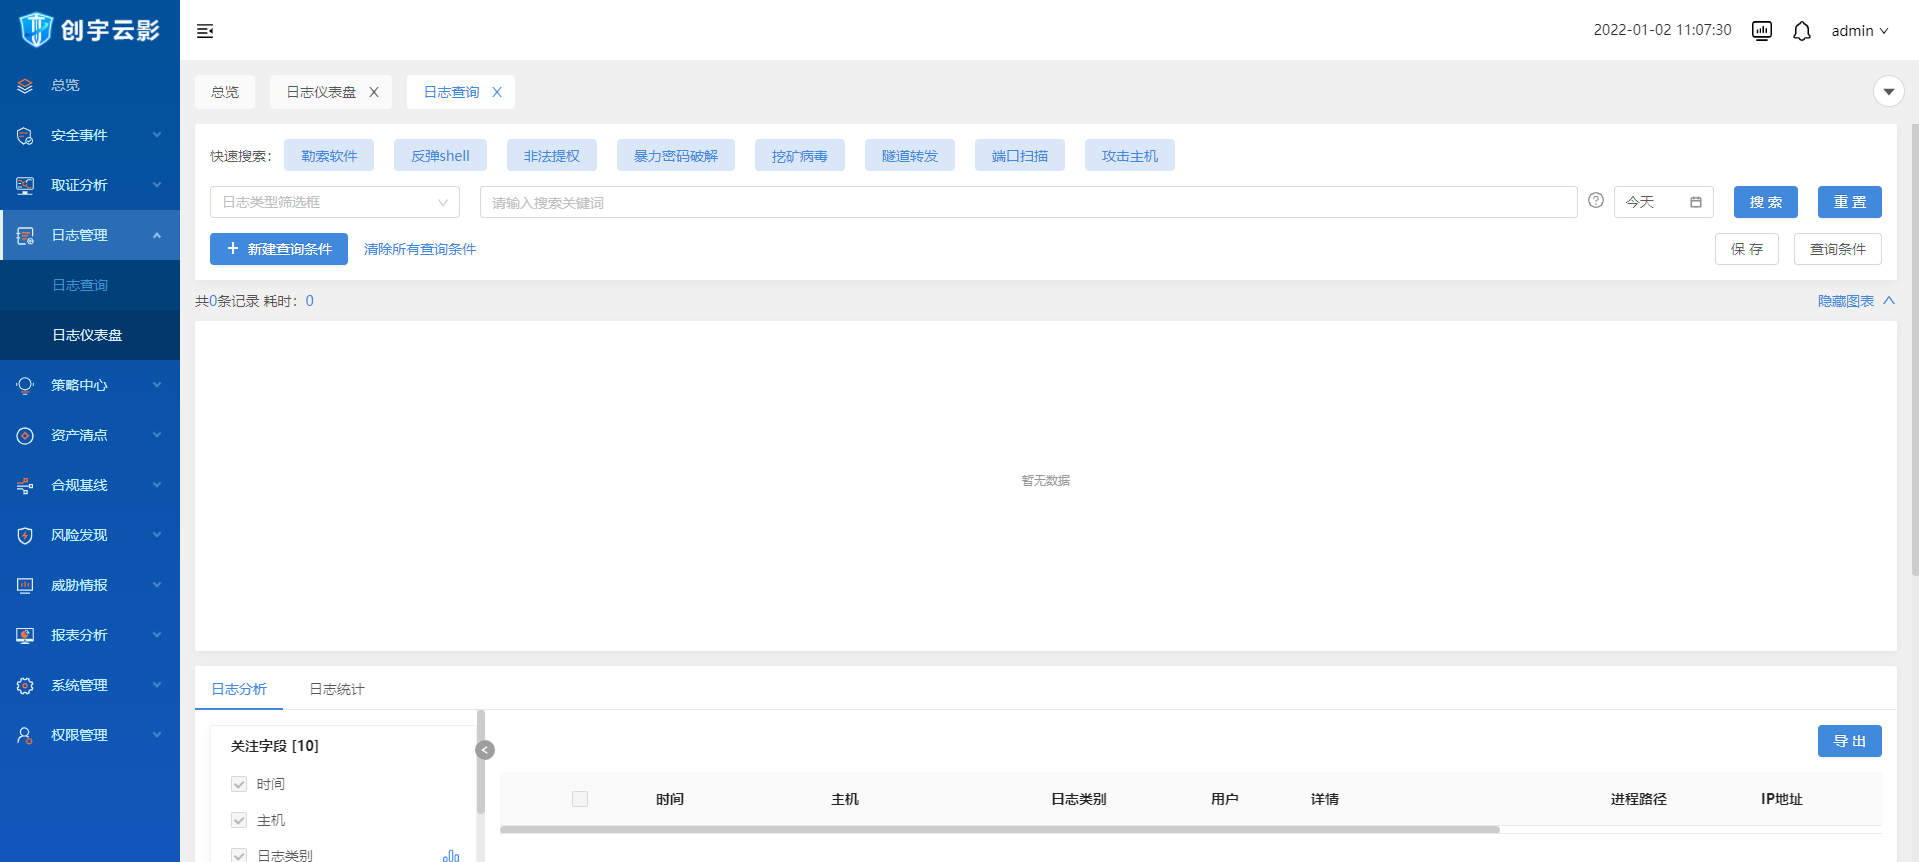Click the bar chart icon beside 日志类别

[x=451, y=856]
